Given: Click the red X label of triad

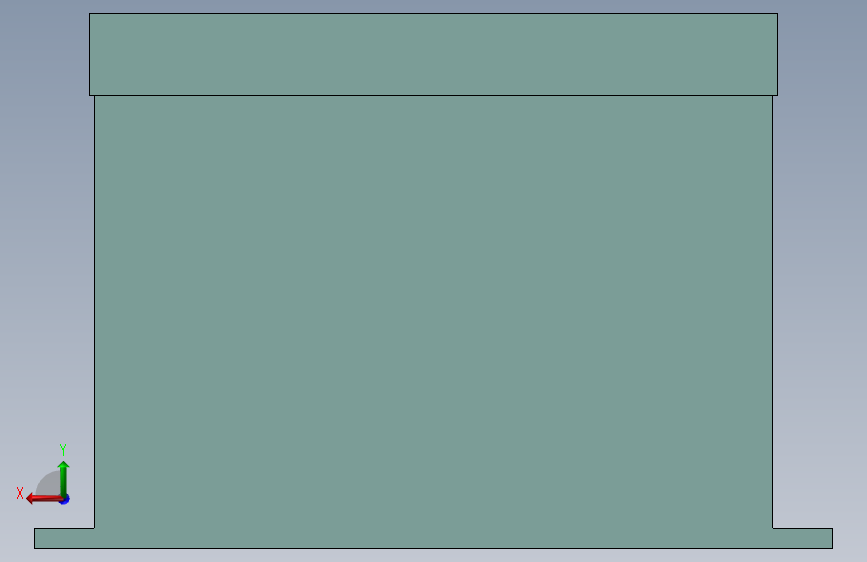Looking at the screenshot, I should (20, 493).
